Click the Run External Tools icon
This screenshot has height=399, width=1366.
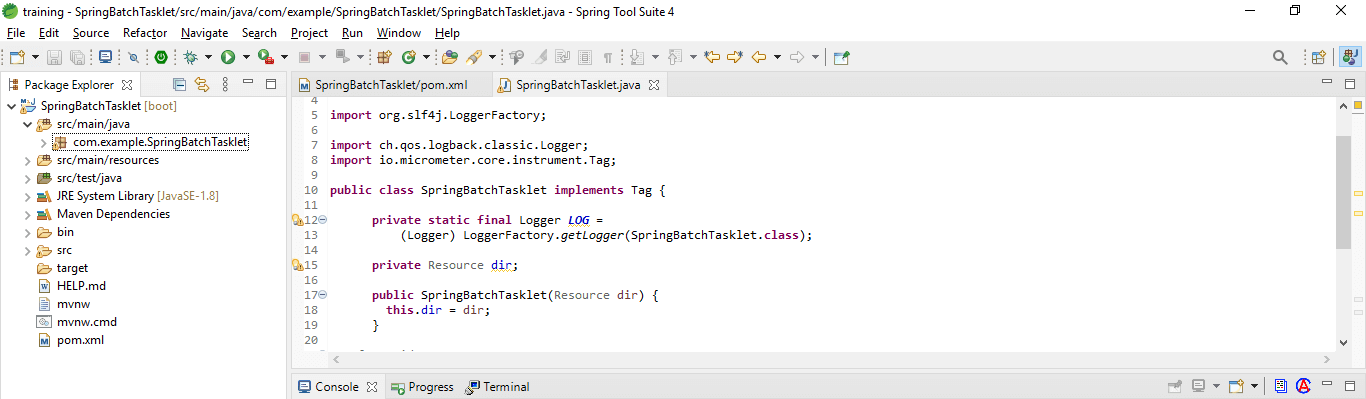266,57
